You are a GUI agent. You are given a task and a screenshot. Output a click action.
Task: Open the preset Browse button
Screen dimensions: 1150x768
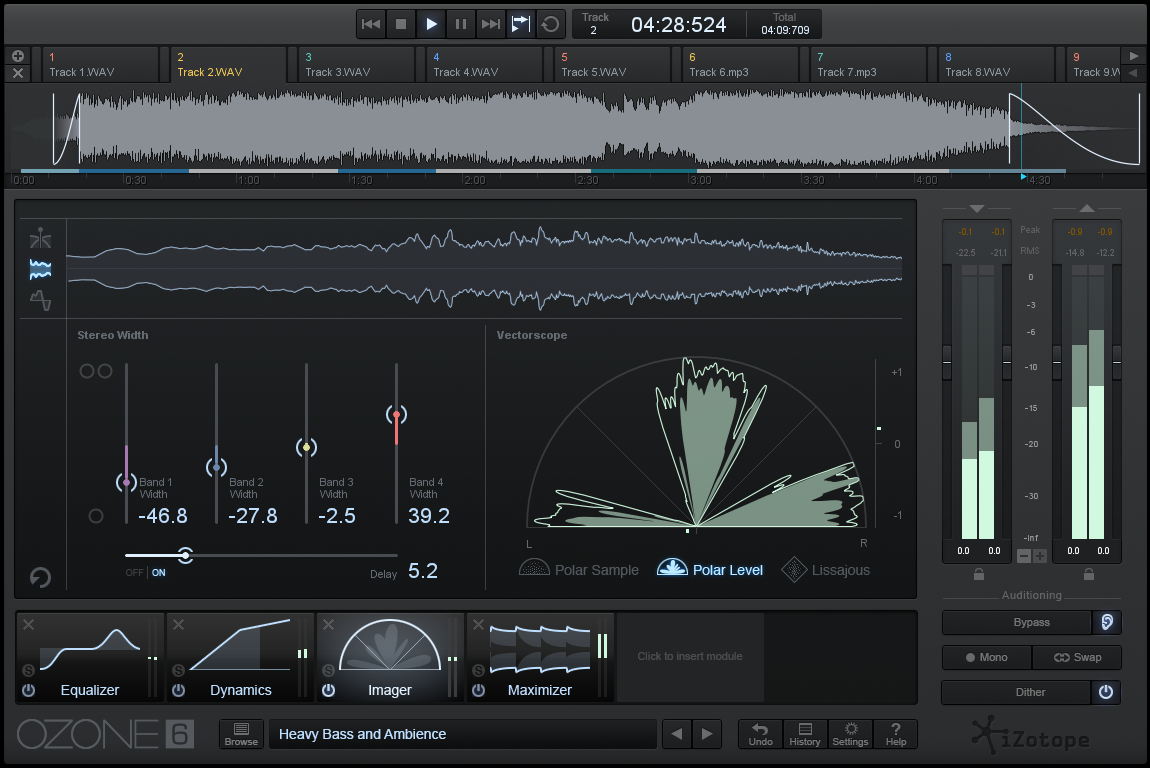pos(241,734)
